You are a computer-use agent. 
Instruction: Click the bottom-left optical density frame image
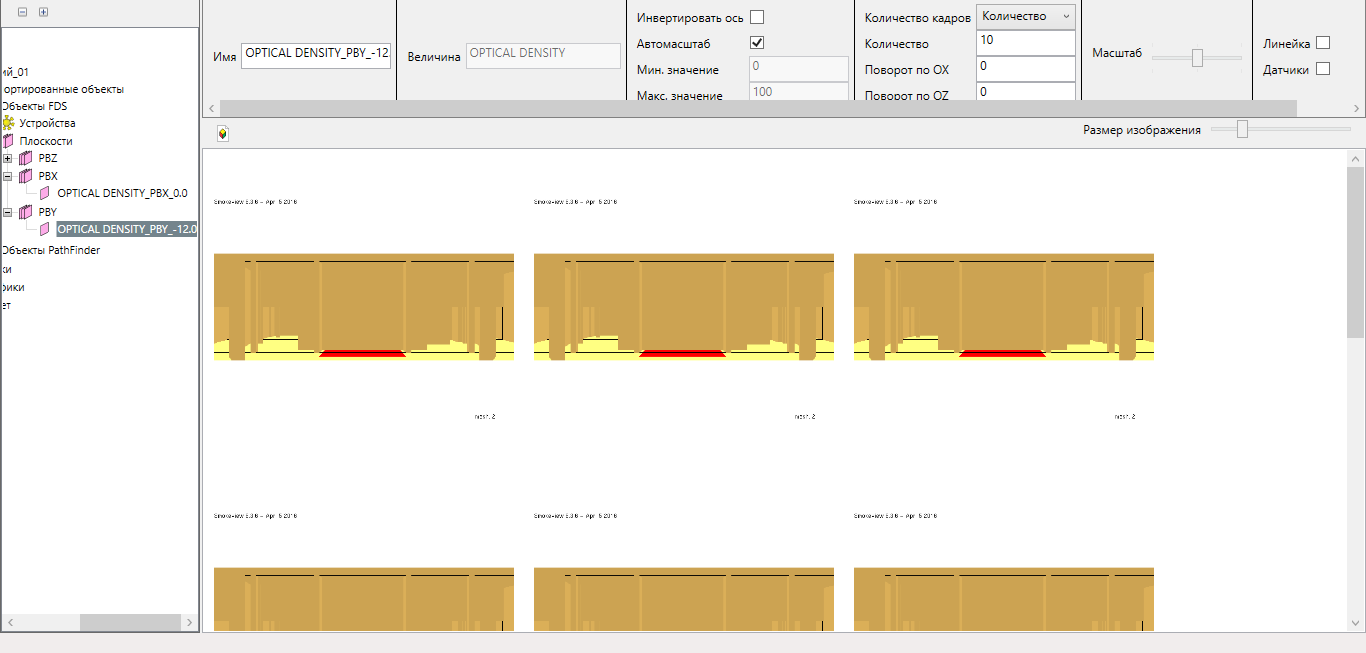tap(364, 600)
